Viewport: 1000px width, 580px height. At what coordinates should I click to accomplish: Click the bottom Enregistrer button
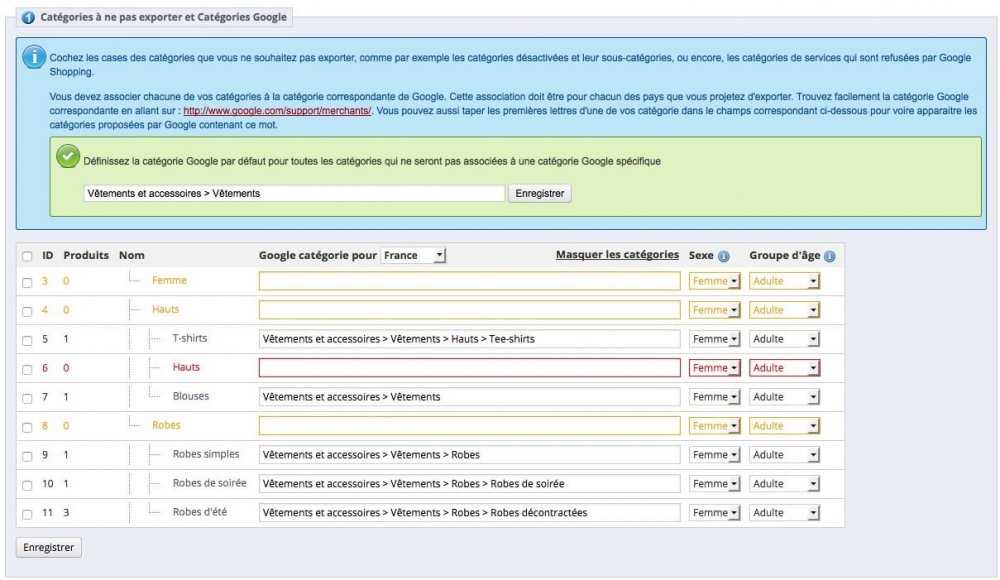(48, 547)
